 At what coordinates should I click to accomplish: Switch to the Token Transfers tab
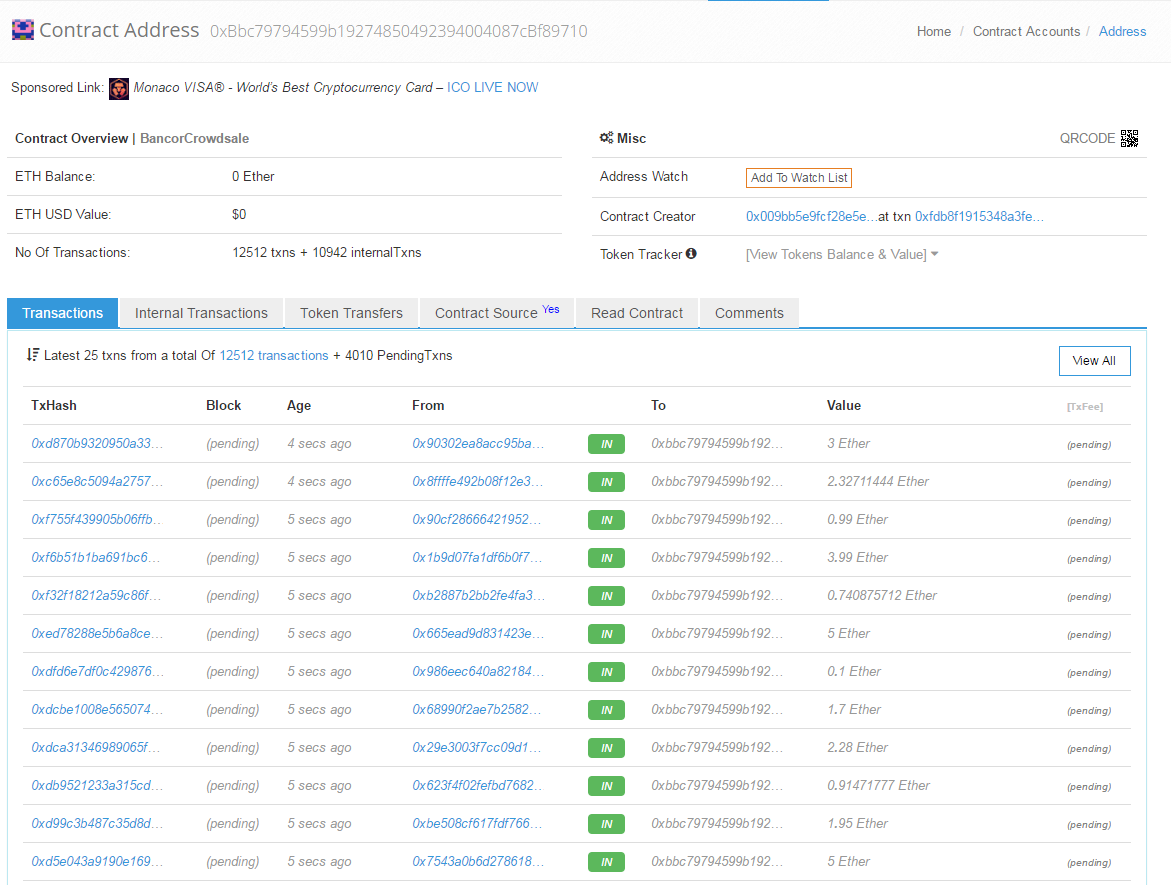click(x=351, y=313)
